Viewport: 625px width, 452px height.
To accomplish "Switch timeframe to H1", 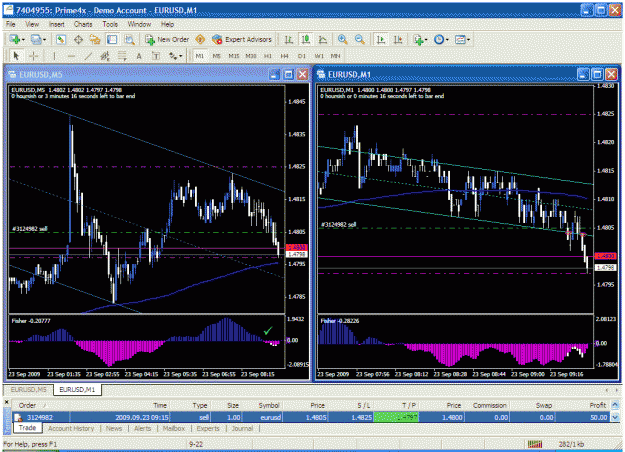I will (268, 56).
